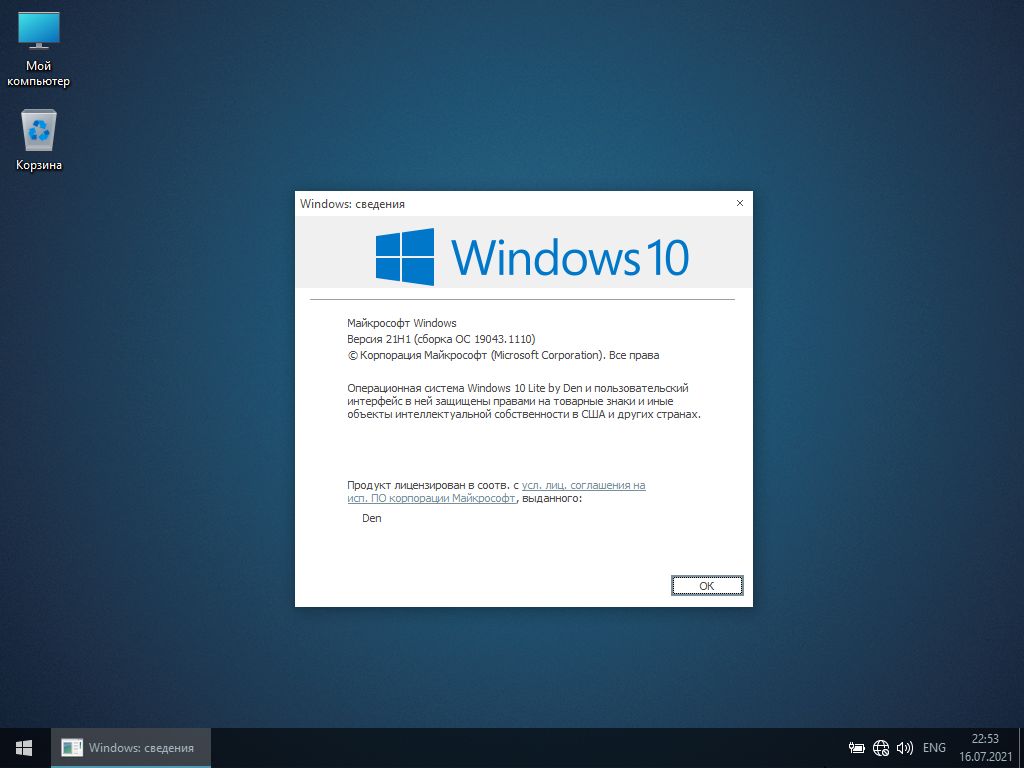Open the усл. лиц. соглашения license link

pyautogui.click(x=496, y=492)
